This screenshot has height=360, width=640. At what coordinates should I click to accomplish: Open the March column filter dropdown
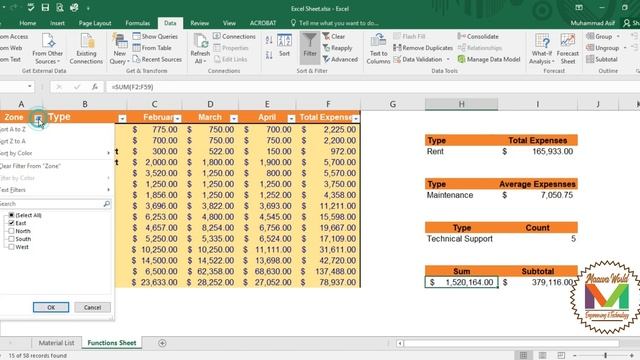point(234,118)
